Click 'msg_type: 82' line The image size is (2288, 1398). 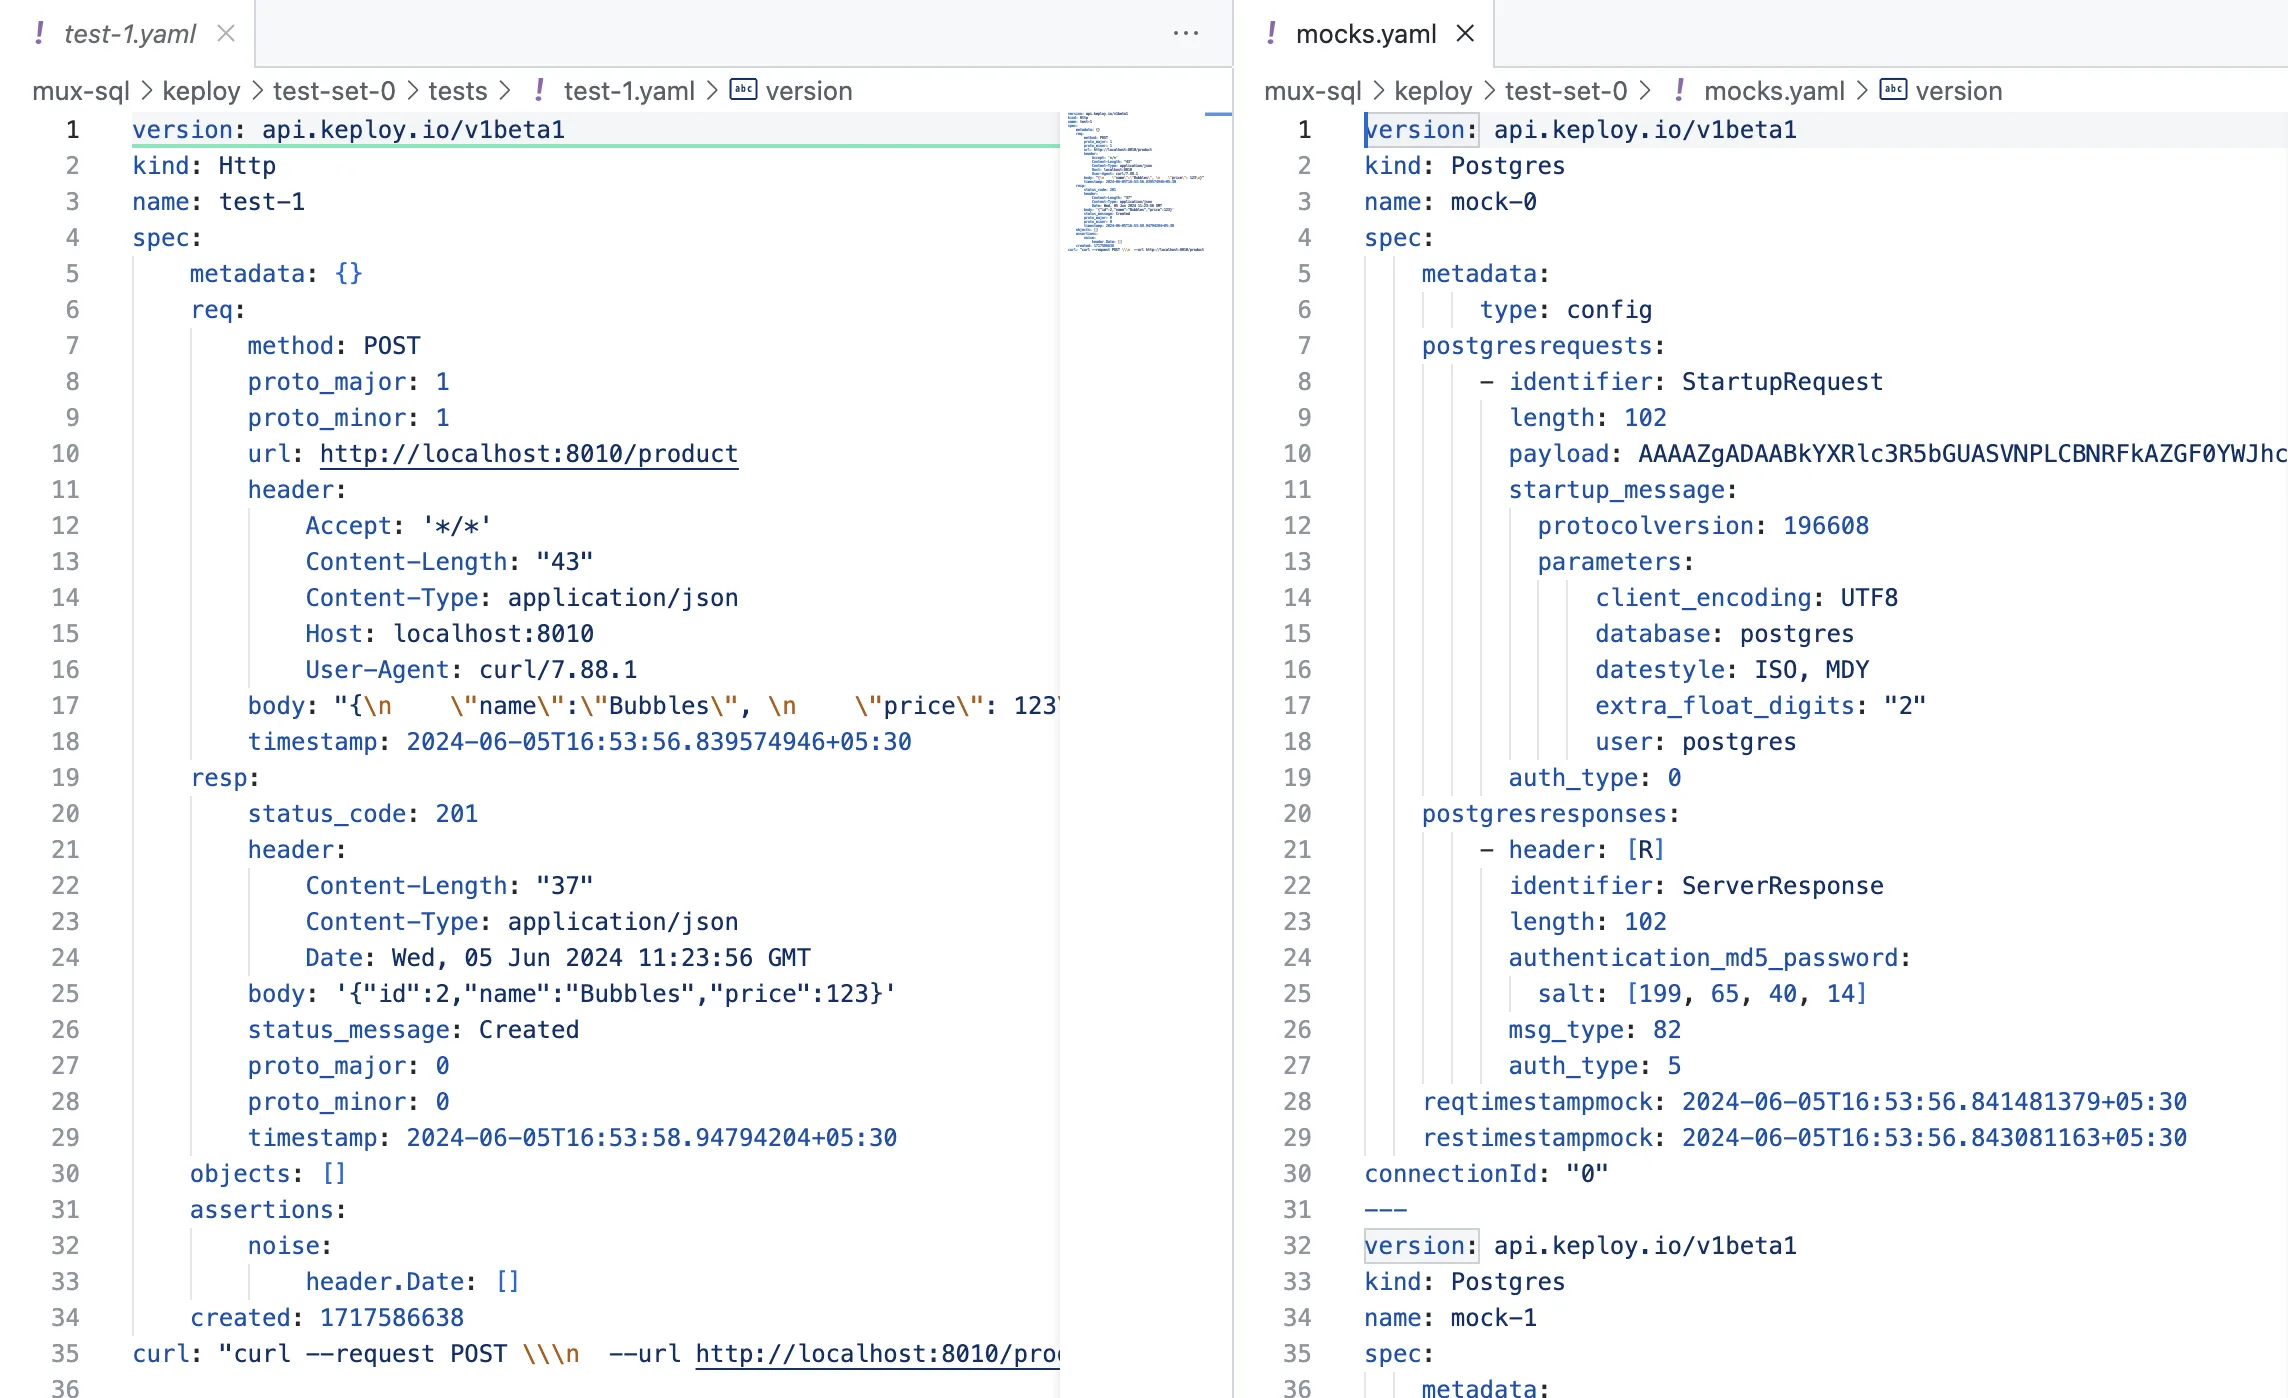[x=1595, y=1030]
